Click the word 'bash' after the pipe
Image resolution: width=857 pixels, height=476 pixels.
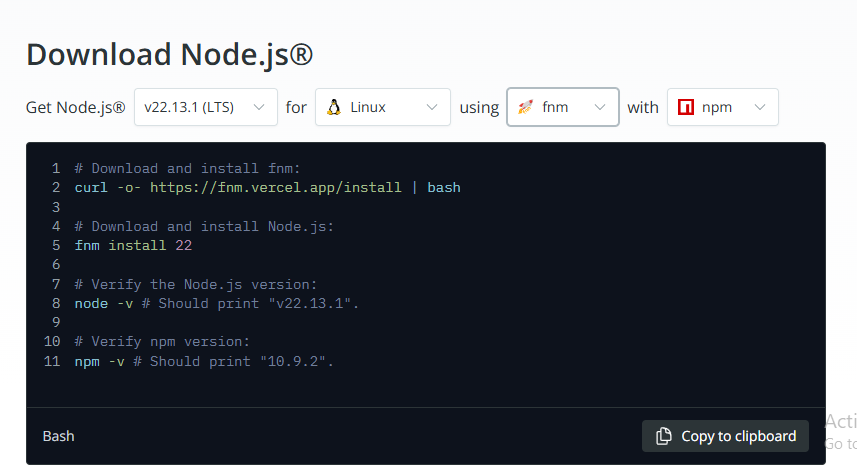tap(444, 187)
